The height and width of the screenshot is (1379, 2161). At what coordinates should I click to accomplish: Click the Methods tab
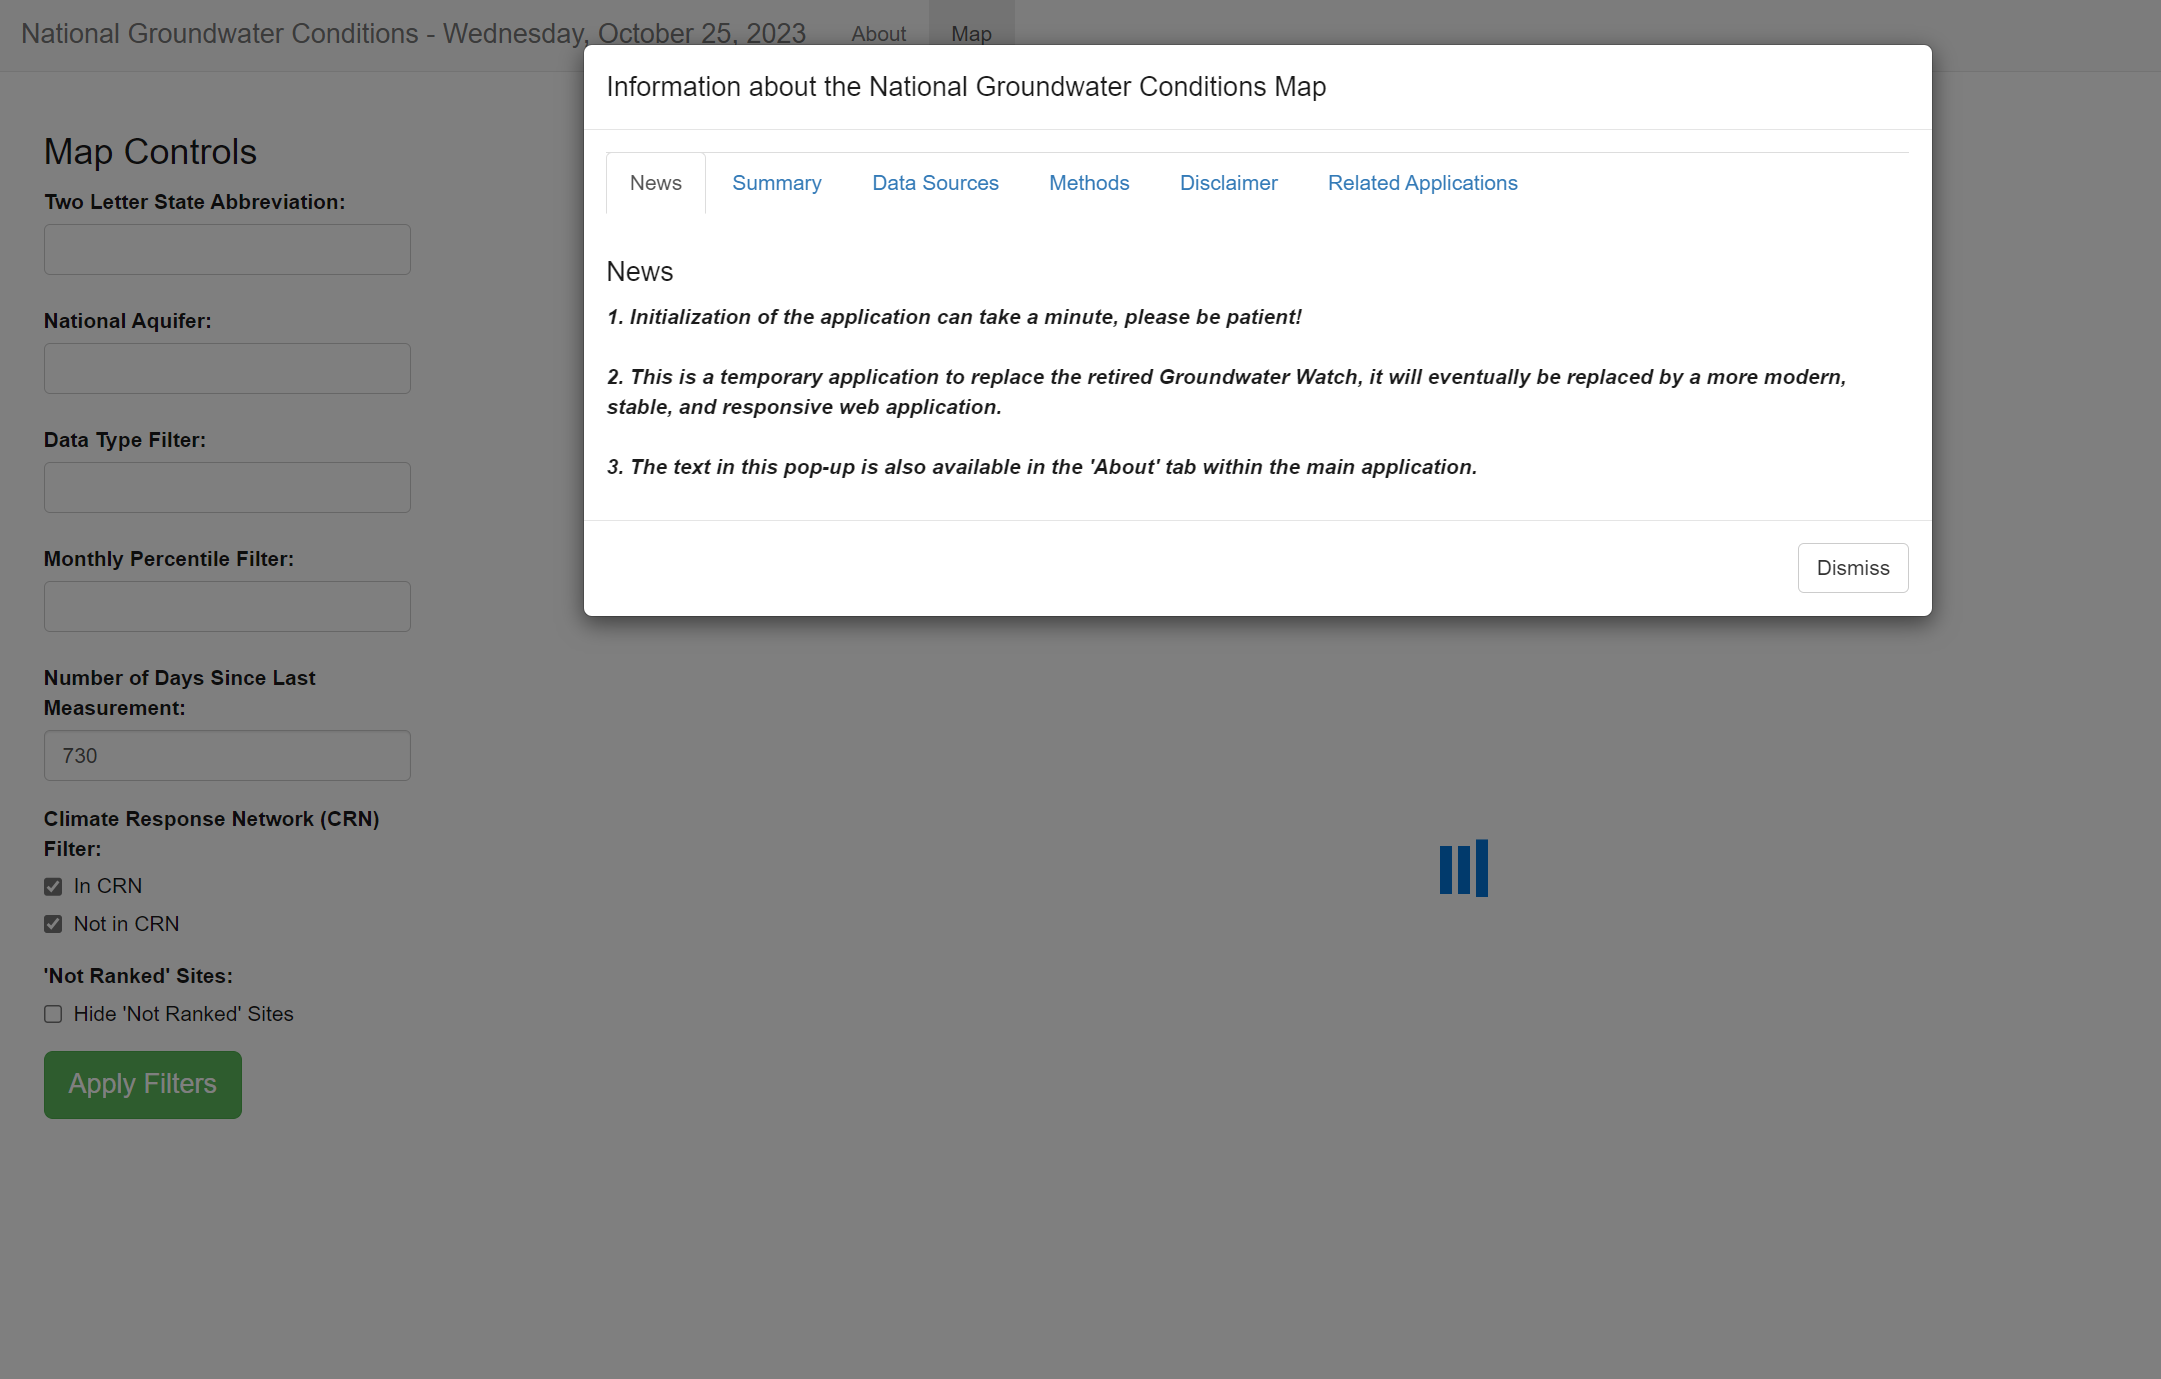pyautogui.click(x=1088, y=183)
